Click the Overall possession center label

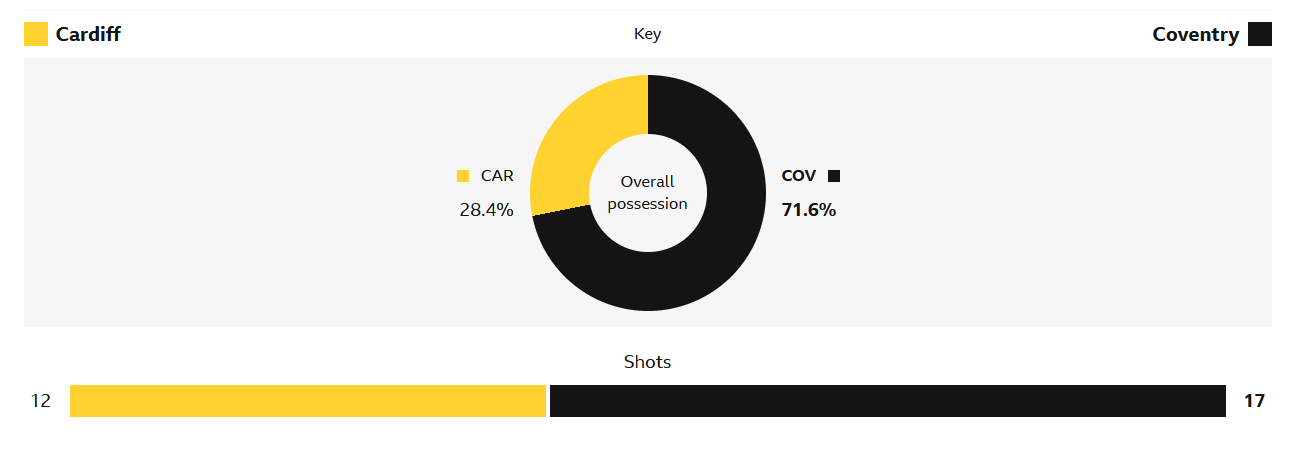pos(647,192)
